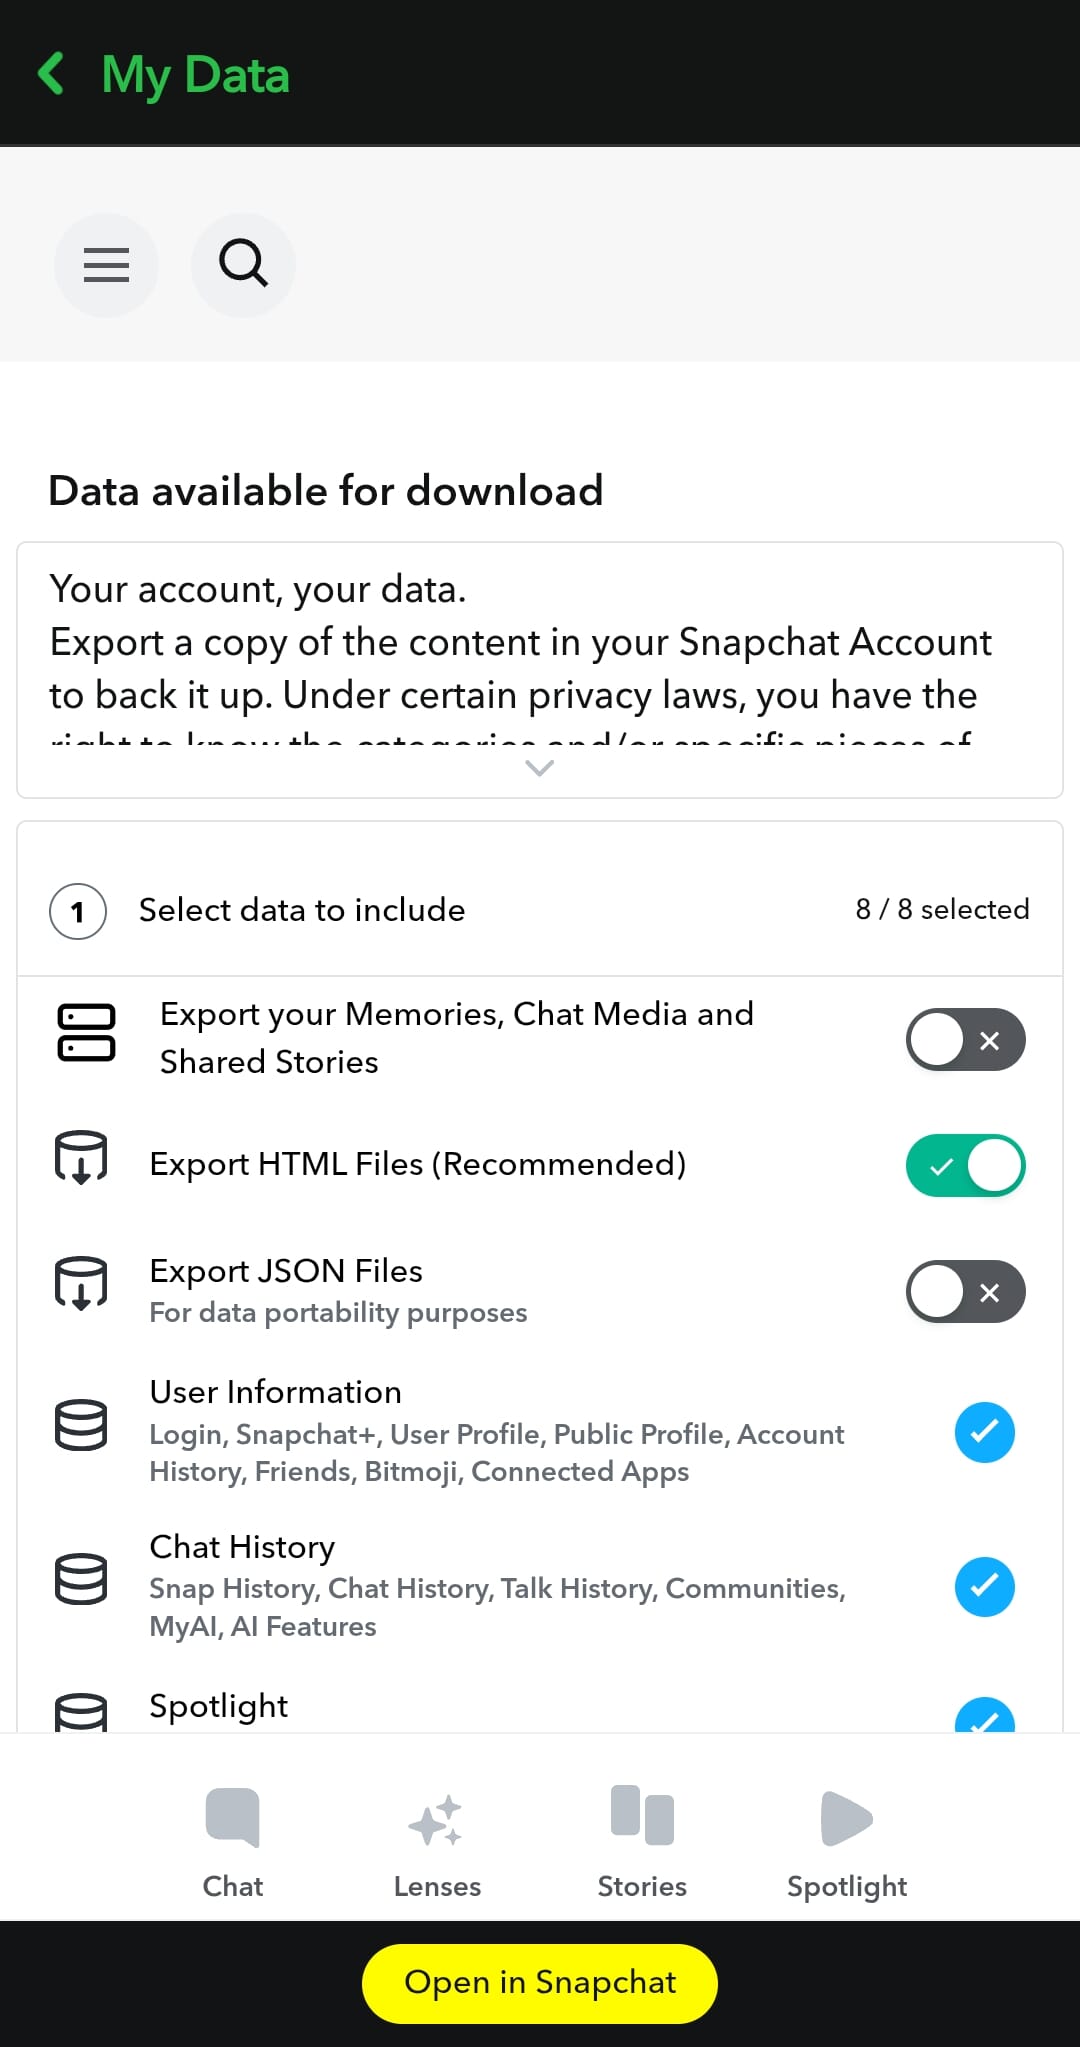Expand the privacy description text
The height and width of the screenshot is (2047, 1080).
click(539, 767)
